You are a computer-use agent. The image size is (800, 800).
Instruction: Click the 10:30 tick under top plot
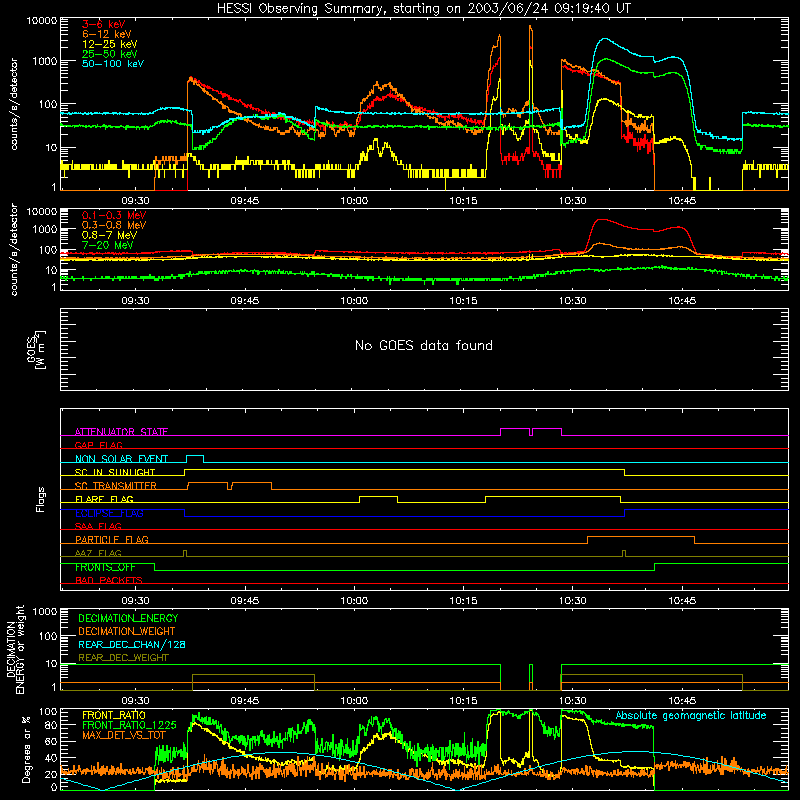pyautogui.click(x=572, y=201)
